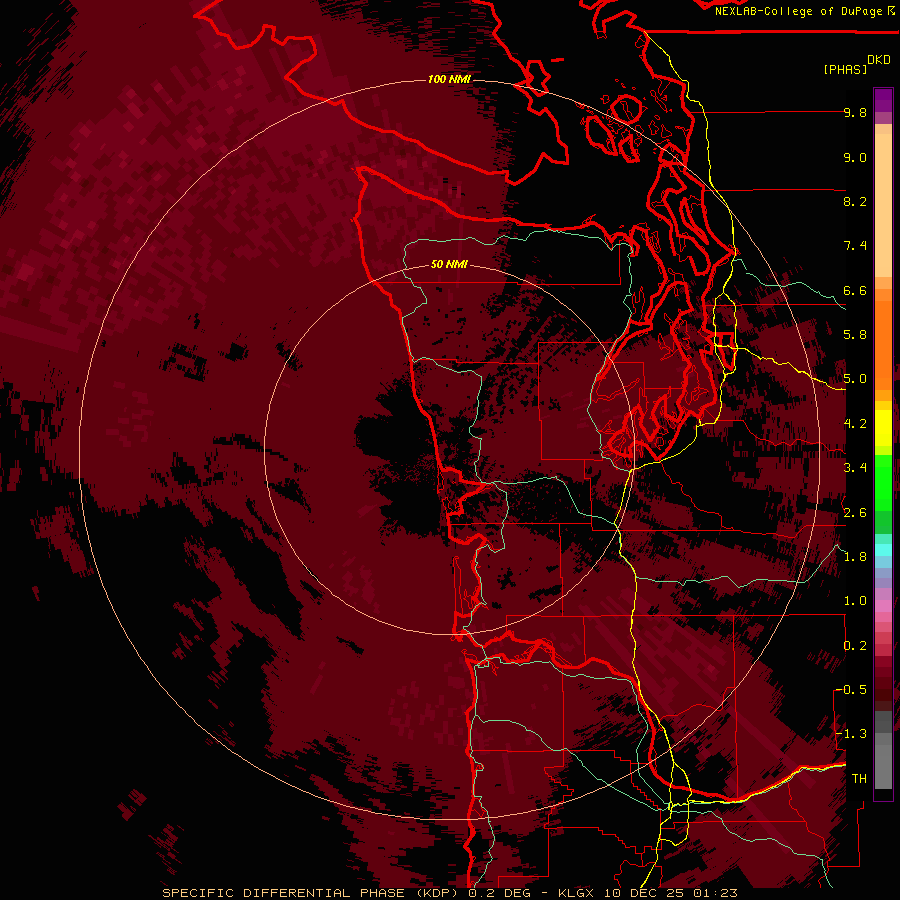
Task: Click the -0.5 scale value
Action: point(851,690)
